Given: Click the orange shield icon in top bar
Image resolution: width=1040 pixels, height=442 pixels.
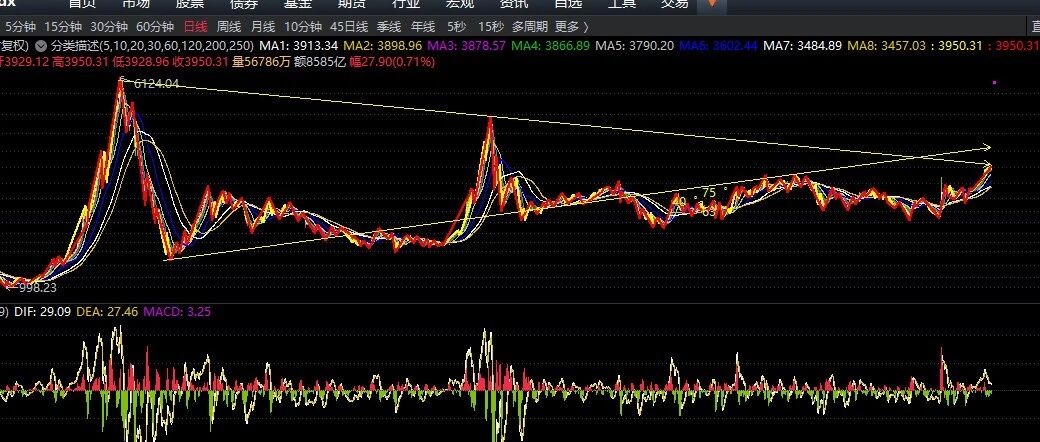Looking at the screenshot, I should [x=712, y=4].
